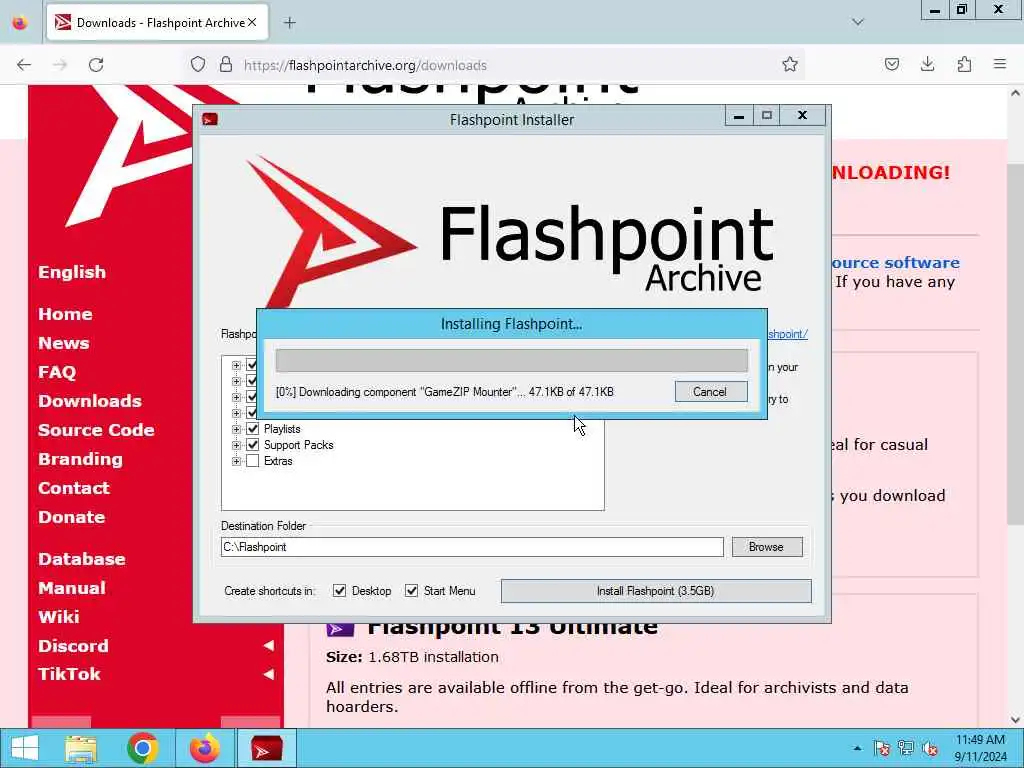This screenshot has height=768, width=1024.
Task: Reload the Firefox page
Action: click(x=96, y=65)
